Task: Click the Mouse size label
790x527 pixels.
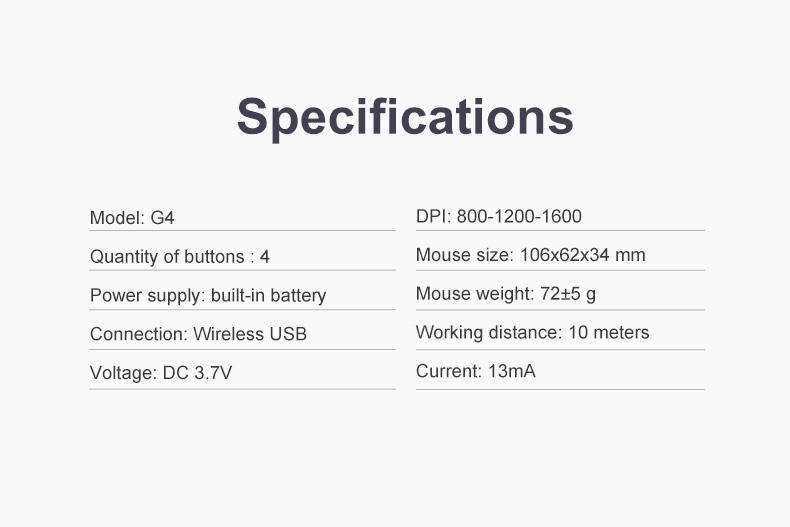Action: (464, 255)
